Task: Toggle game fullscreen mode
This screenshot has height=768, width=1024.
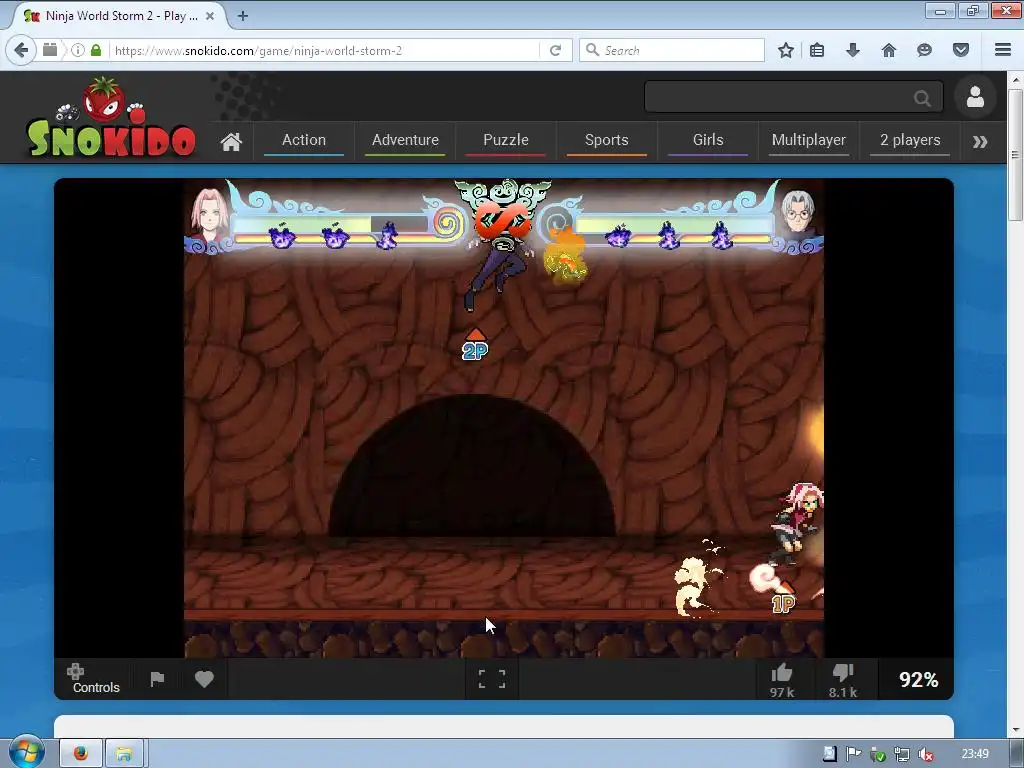Action: click(x=492, y=679)
